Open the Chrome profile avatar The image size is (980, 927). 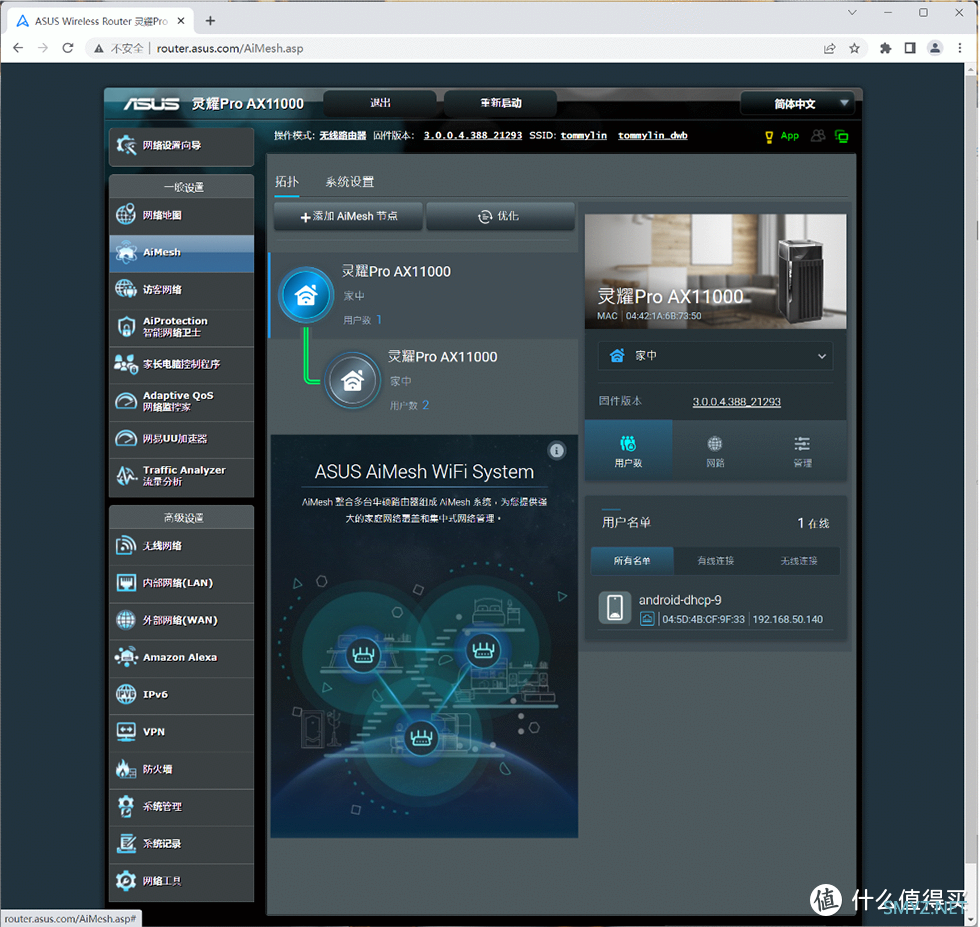coord(935,48)
